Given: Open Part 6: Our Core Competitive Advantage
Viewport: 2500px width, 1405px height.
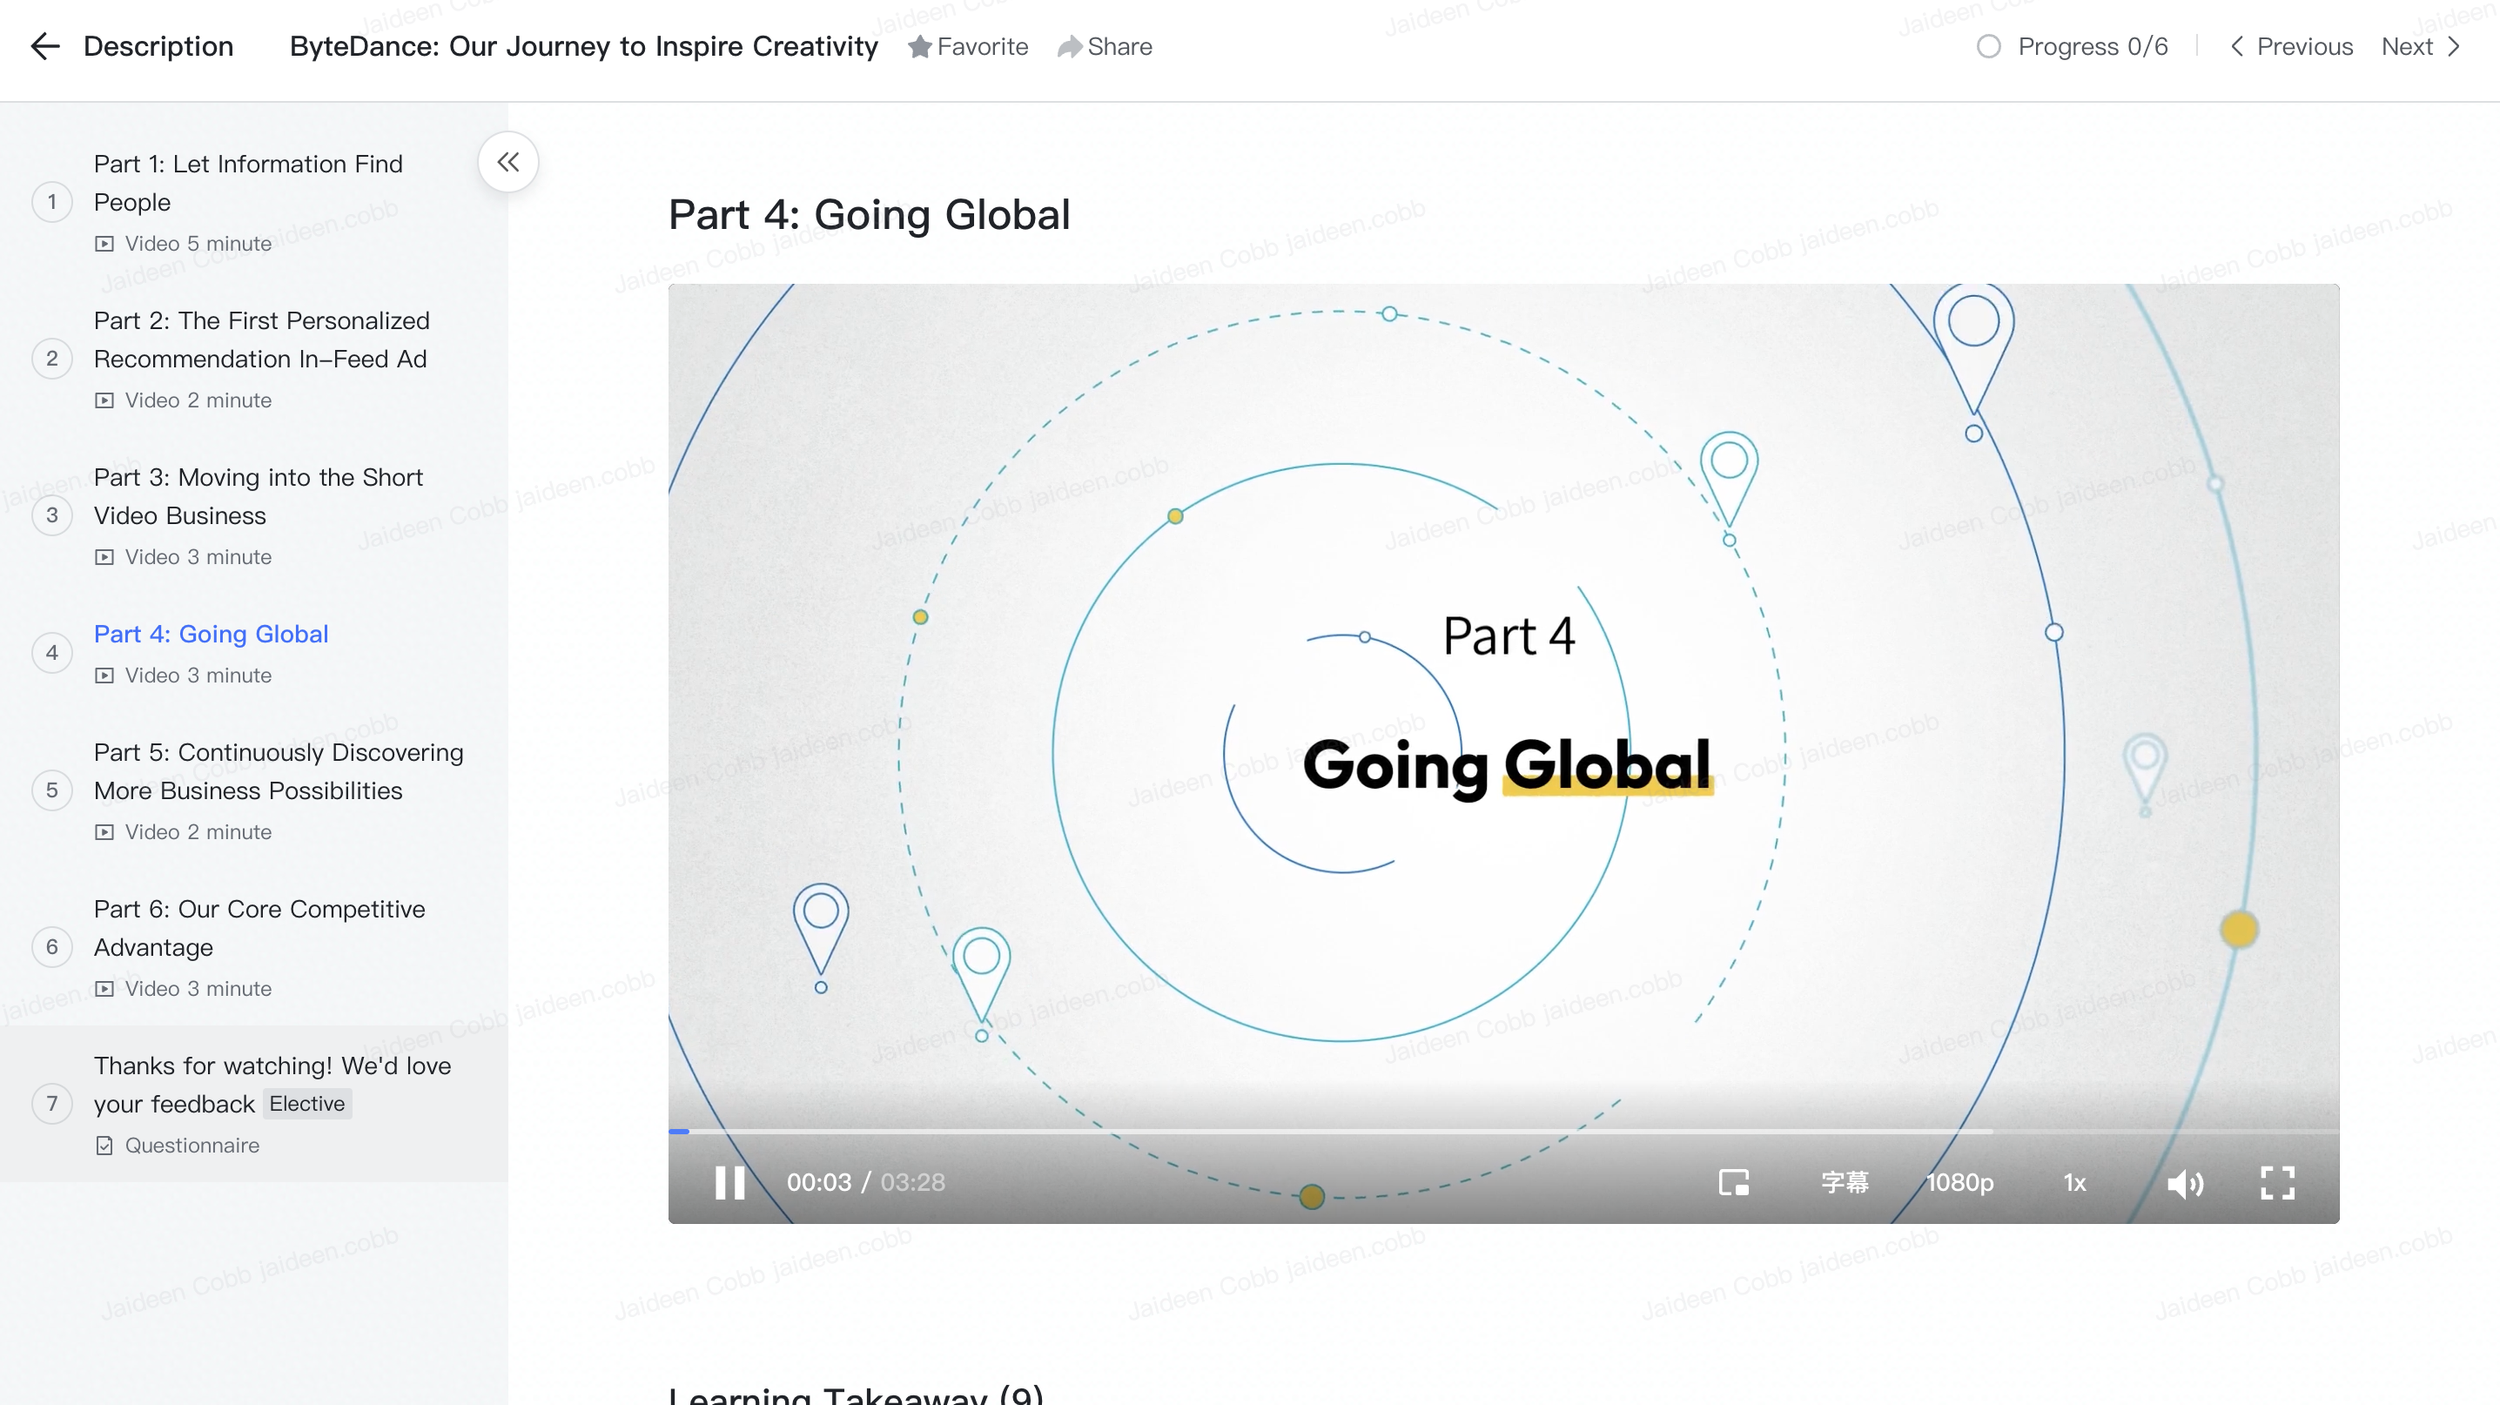Looking at the screenshot, I should (x=259, y=928).
